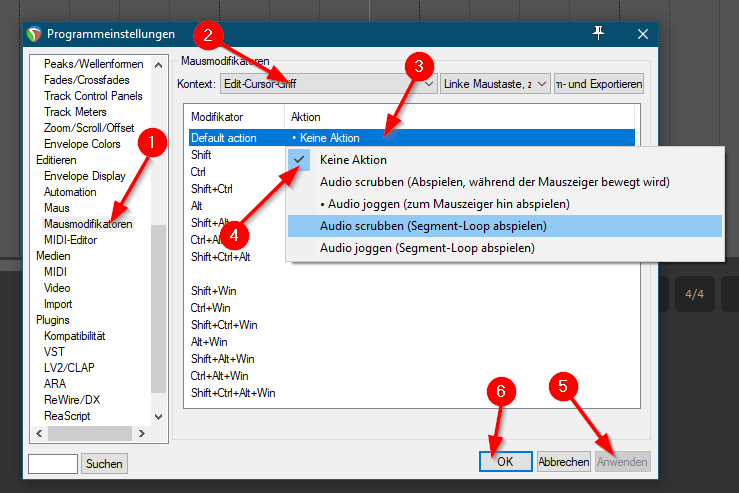Viewport: 739px width, 493px height.
Task: Select the Alt+Win modifier row
Action: [x=209, y=342]
